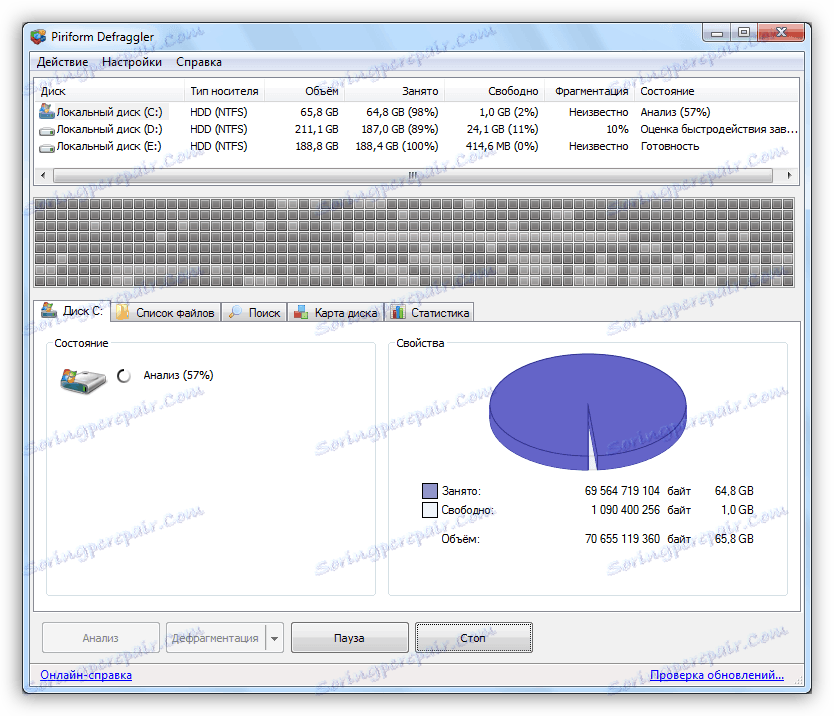834x716 pixels.
Task: Click the Defraggler app icon in title bar
Action: click(x=38, y=37)
